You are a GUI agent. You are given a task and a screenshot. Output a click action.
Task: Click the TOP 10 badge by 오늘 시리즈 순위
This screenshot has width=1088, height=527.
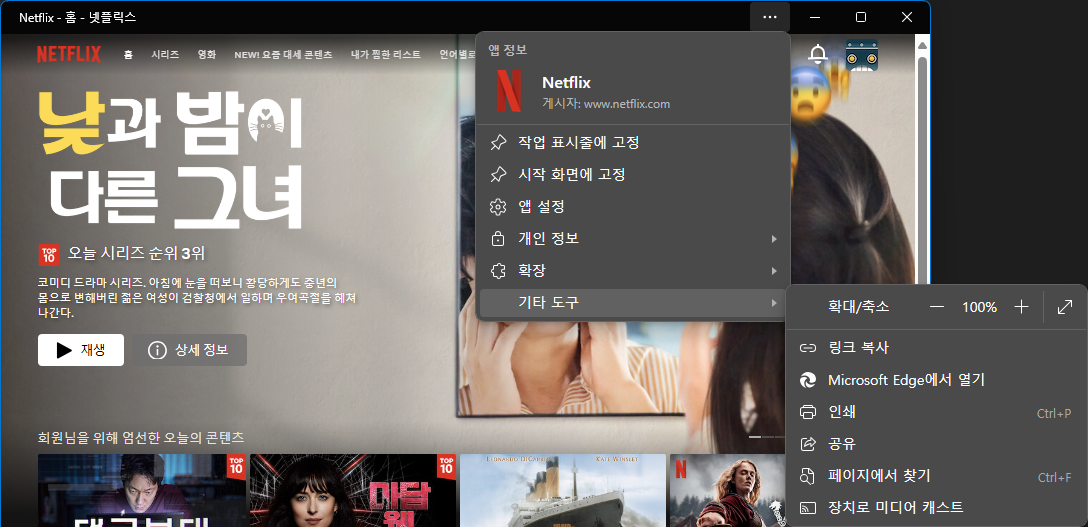click(49, 255)
